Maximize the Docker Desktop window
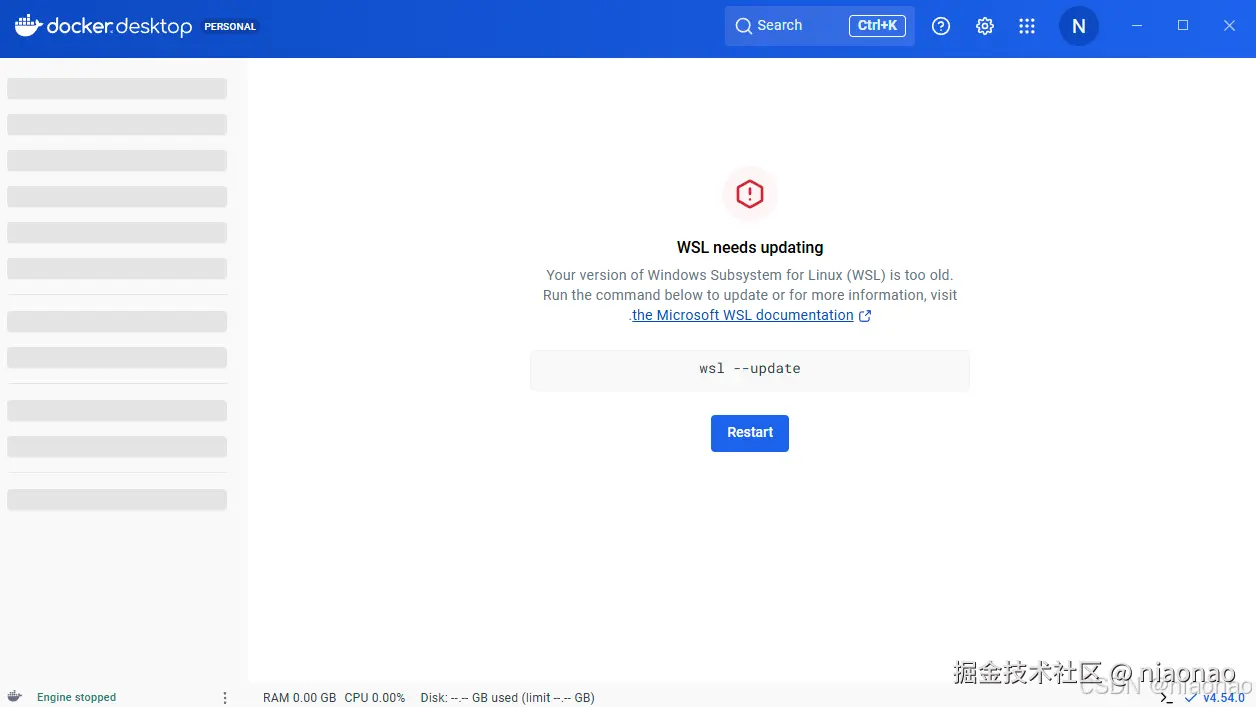The height and width of the screenshot is (707, 1256). click(1183, 26)
